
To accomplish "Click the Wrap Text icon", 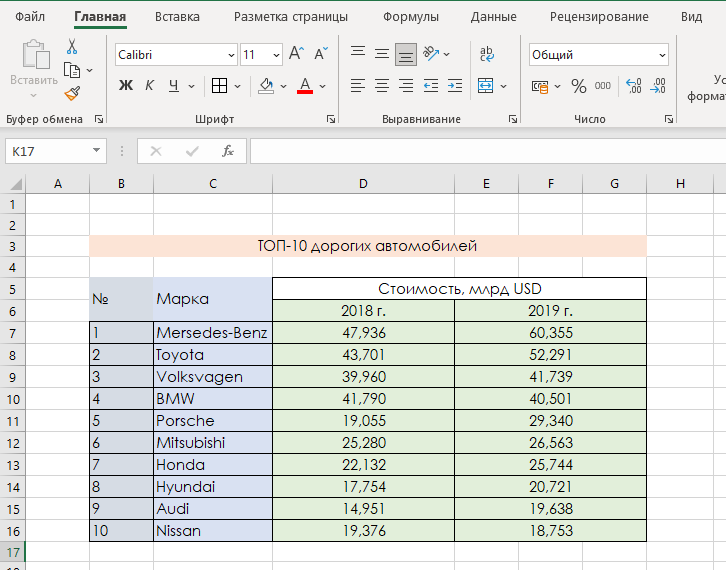I will 487,54.
